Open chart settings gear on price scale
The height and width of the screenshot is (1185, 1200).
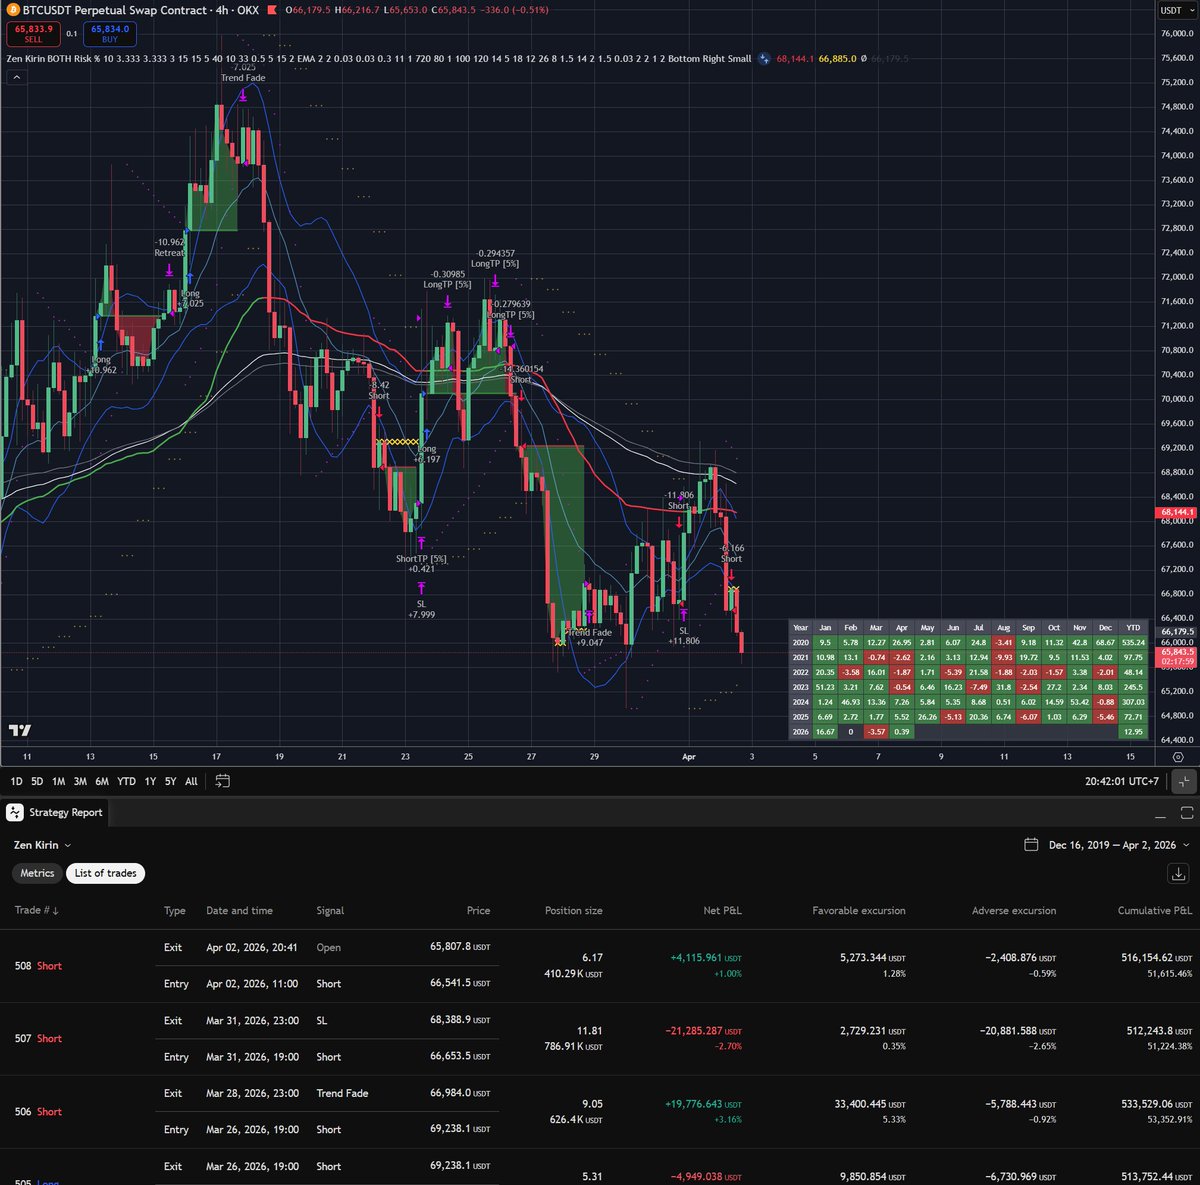1178,757
